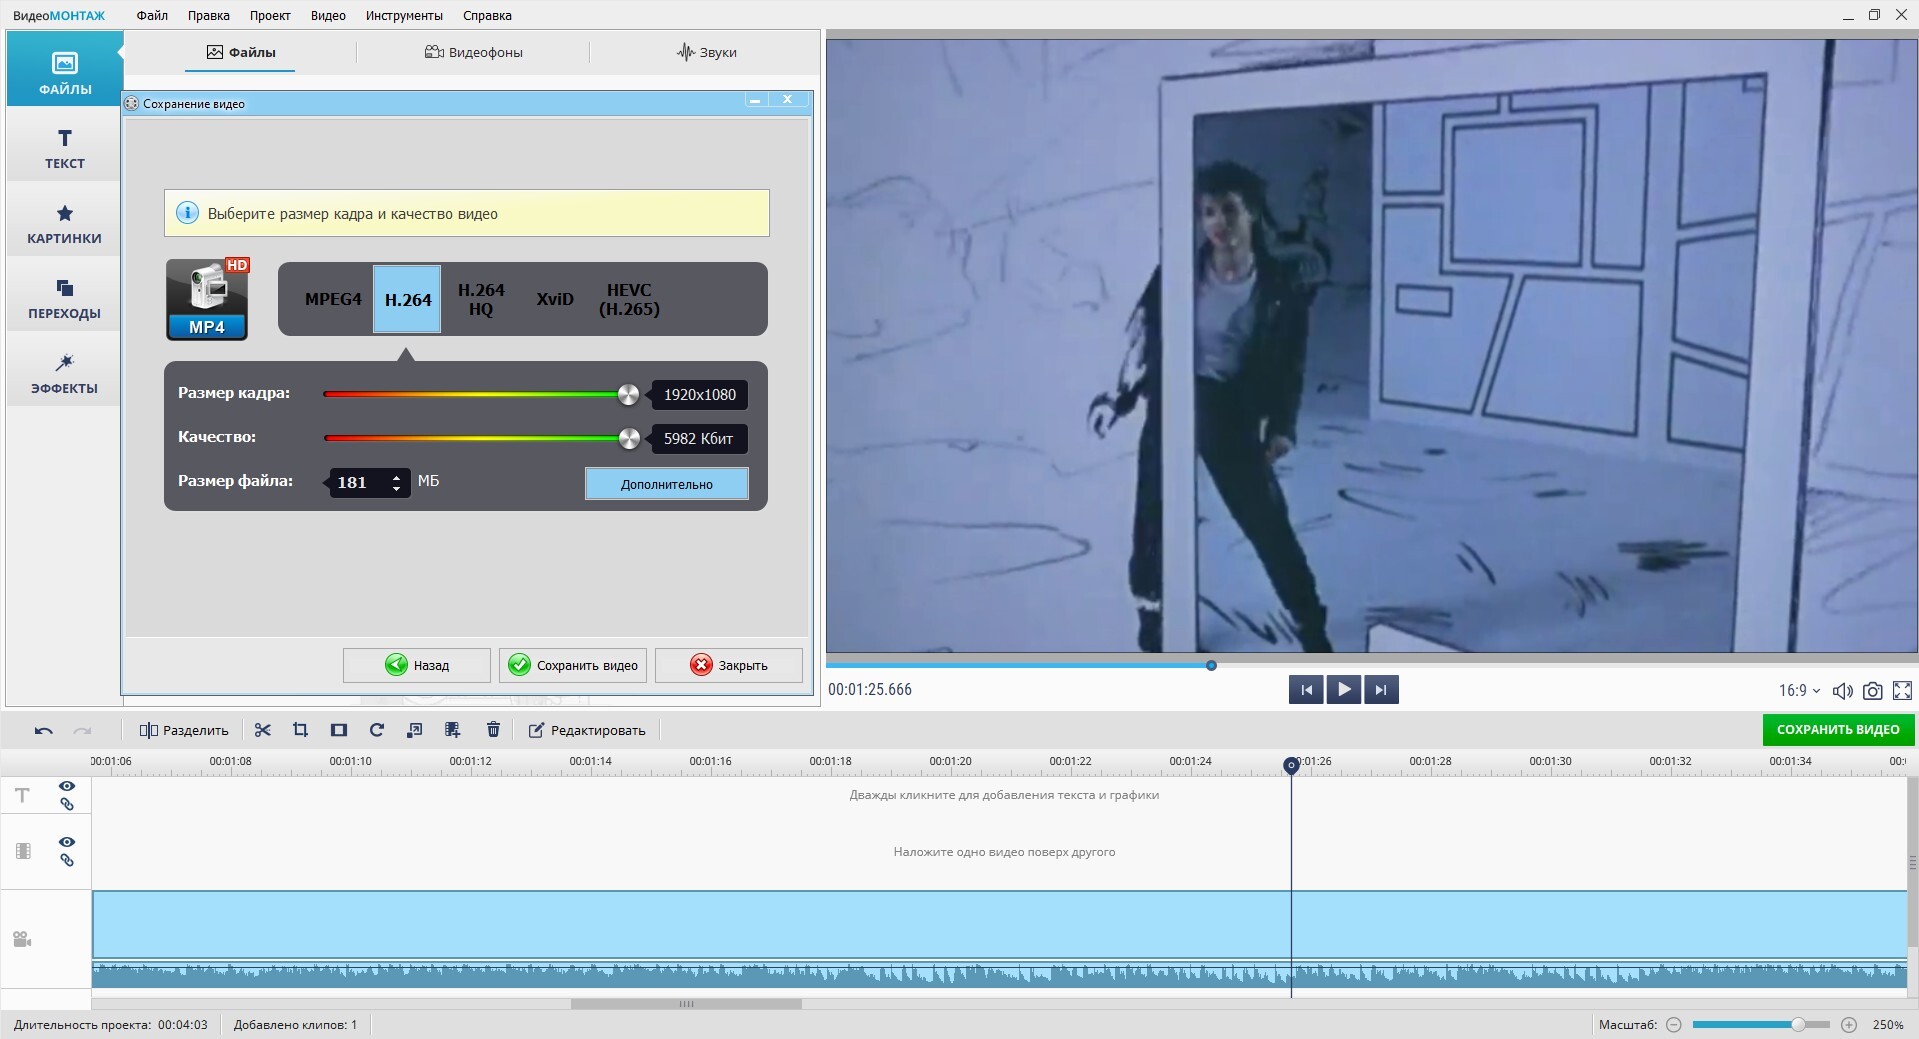The width and height of the screenshot is (1919, 1039).
Task: Click the Размер кадра slider handle
Action: click(628, 394)
